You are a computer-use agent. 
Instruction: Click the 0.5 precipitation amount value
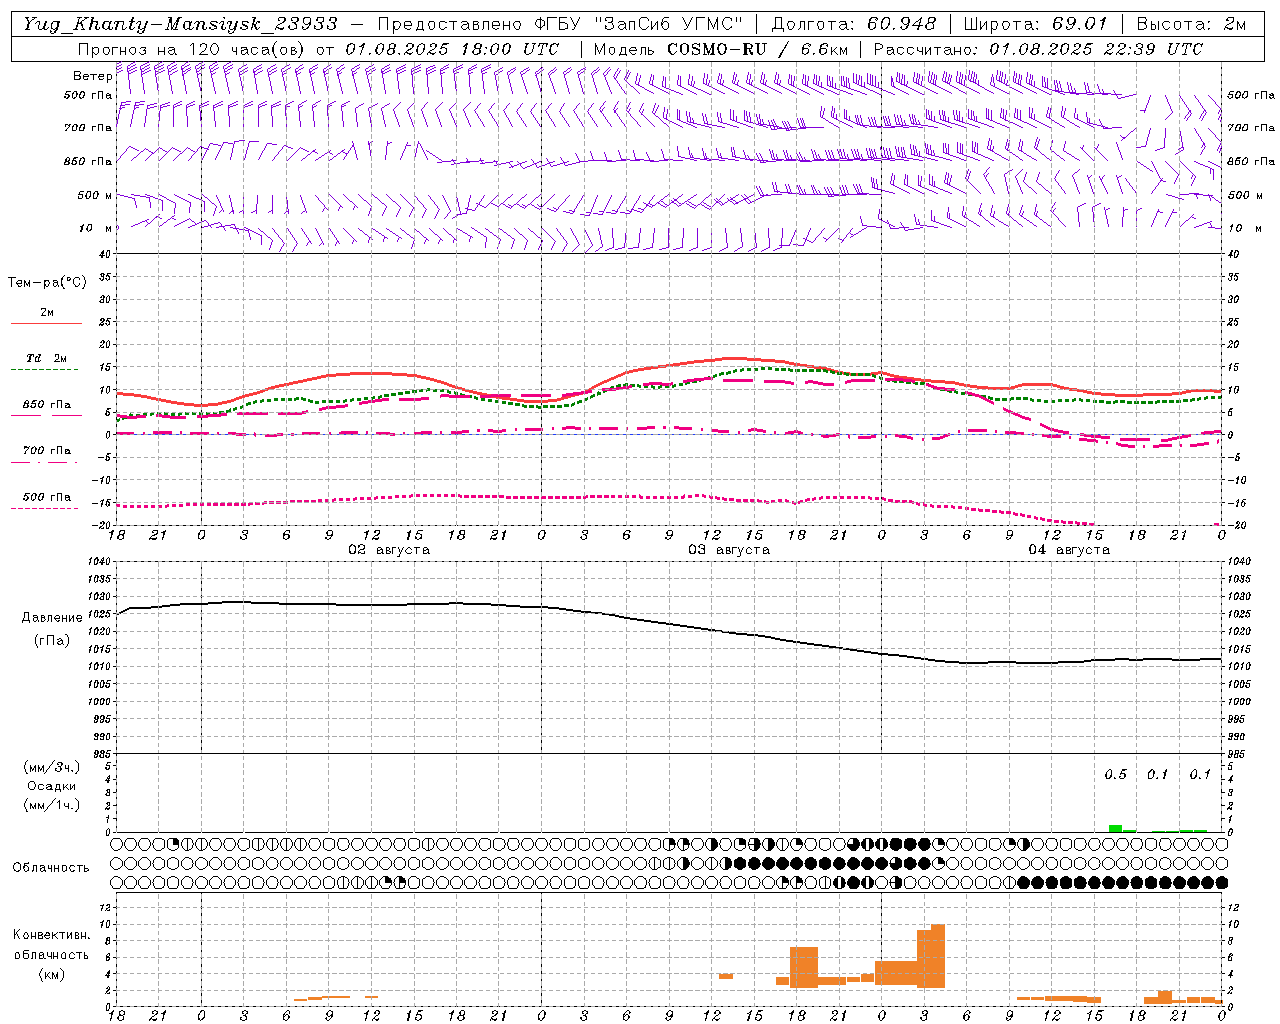pyautogui.click(x=1115, y=774)
